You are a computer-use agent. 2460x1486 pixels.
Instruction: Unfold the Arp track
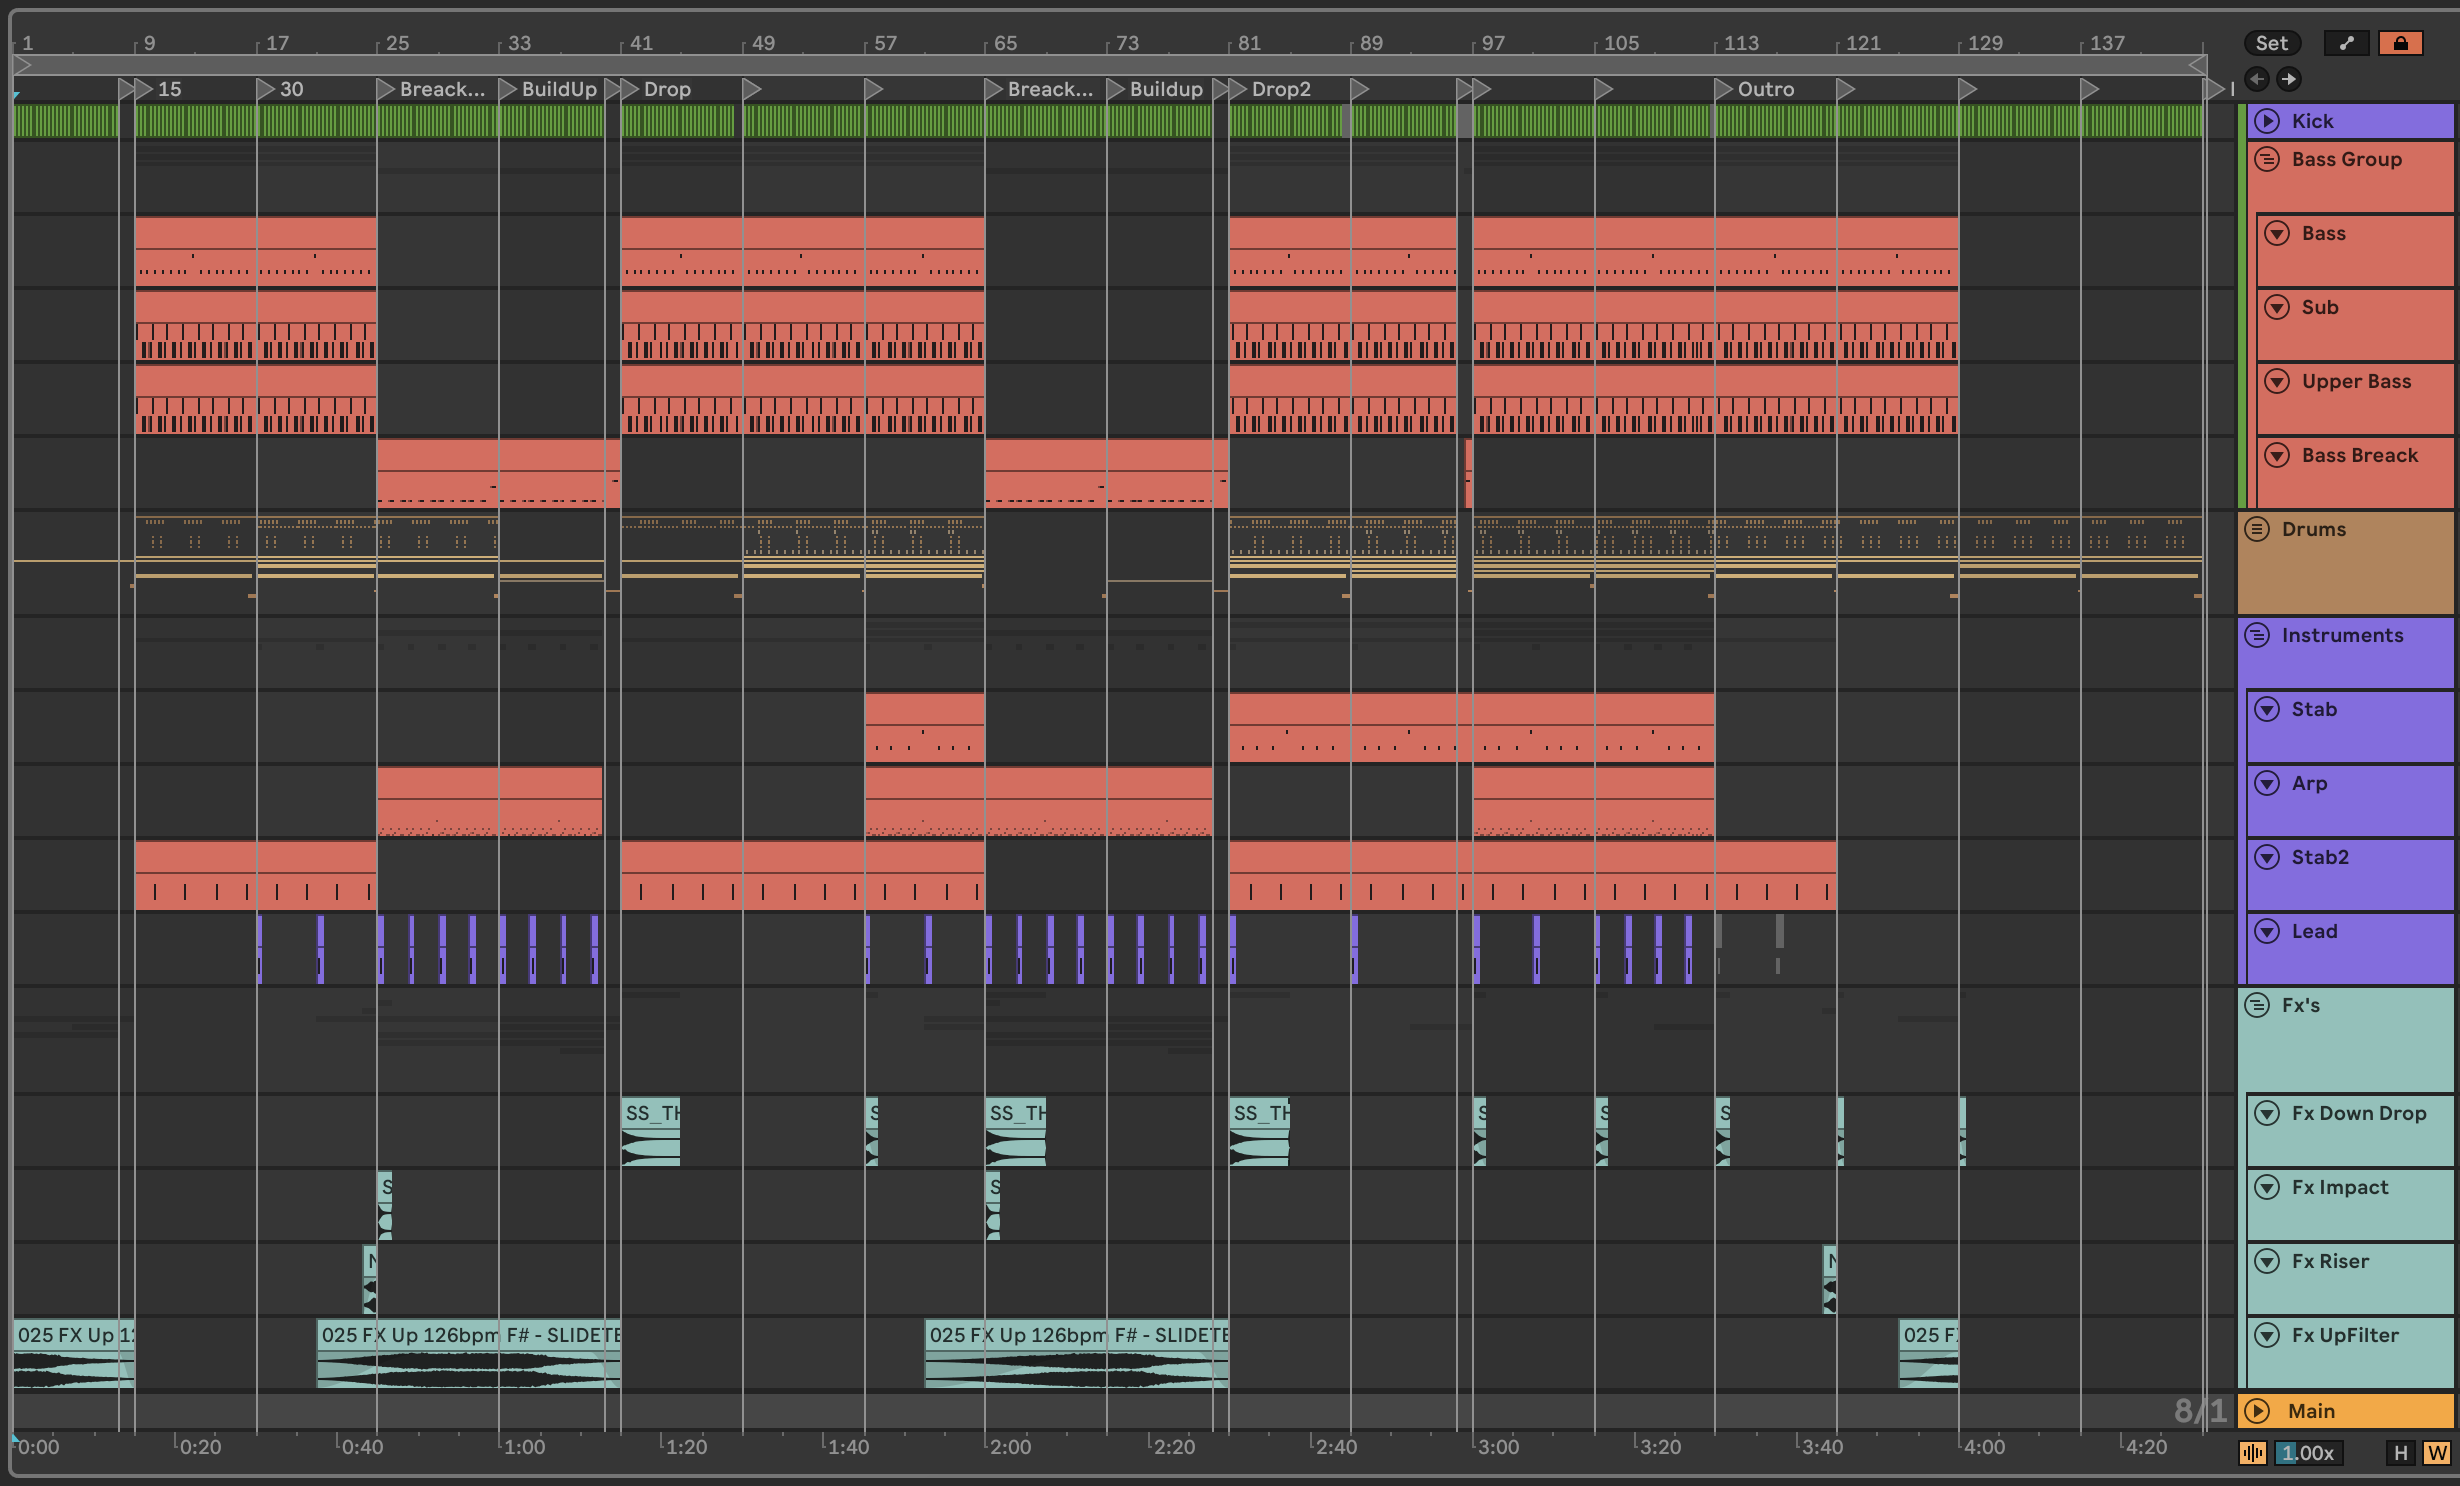2267,783
